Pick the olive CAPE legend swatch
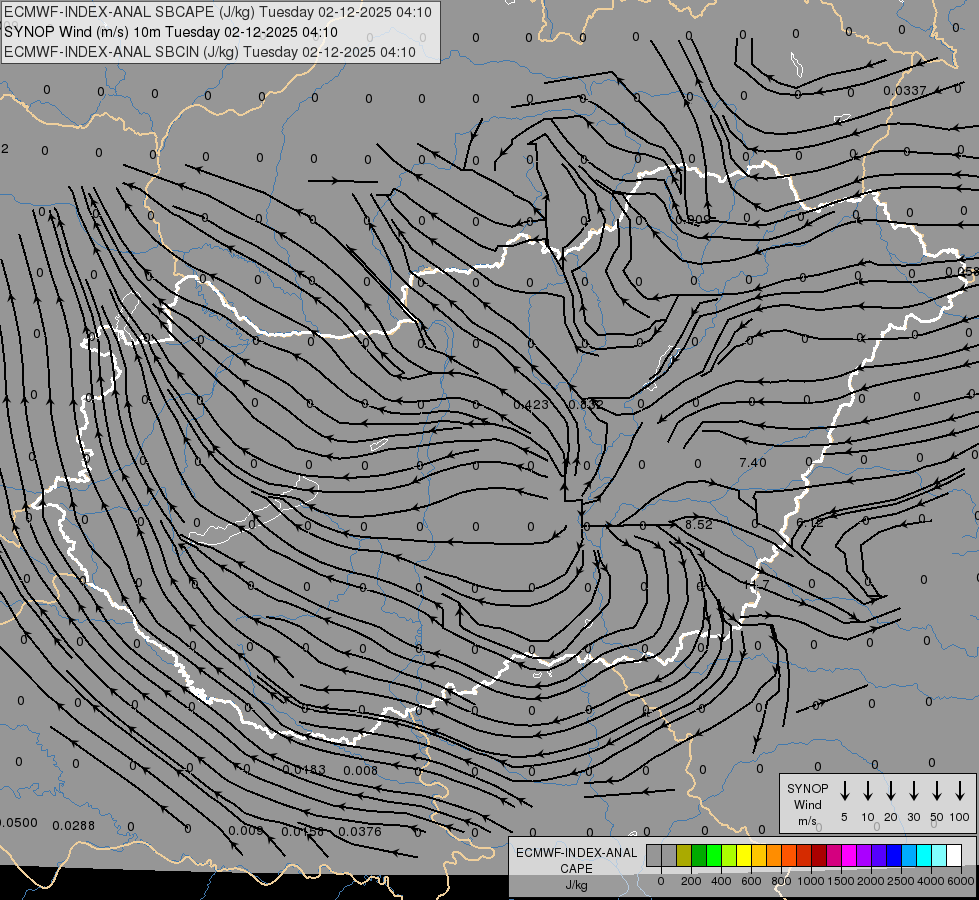 (684, 855)
